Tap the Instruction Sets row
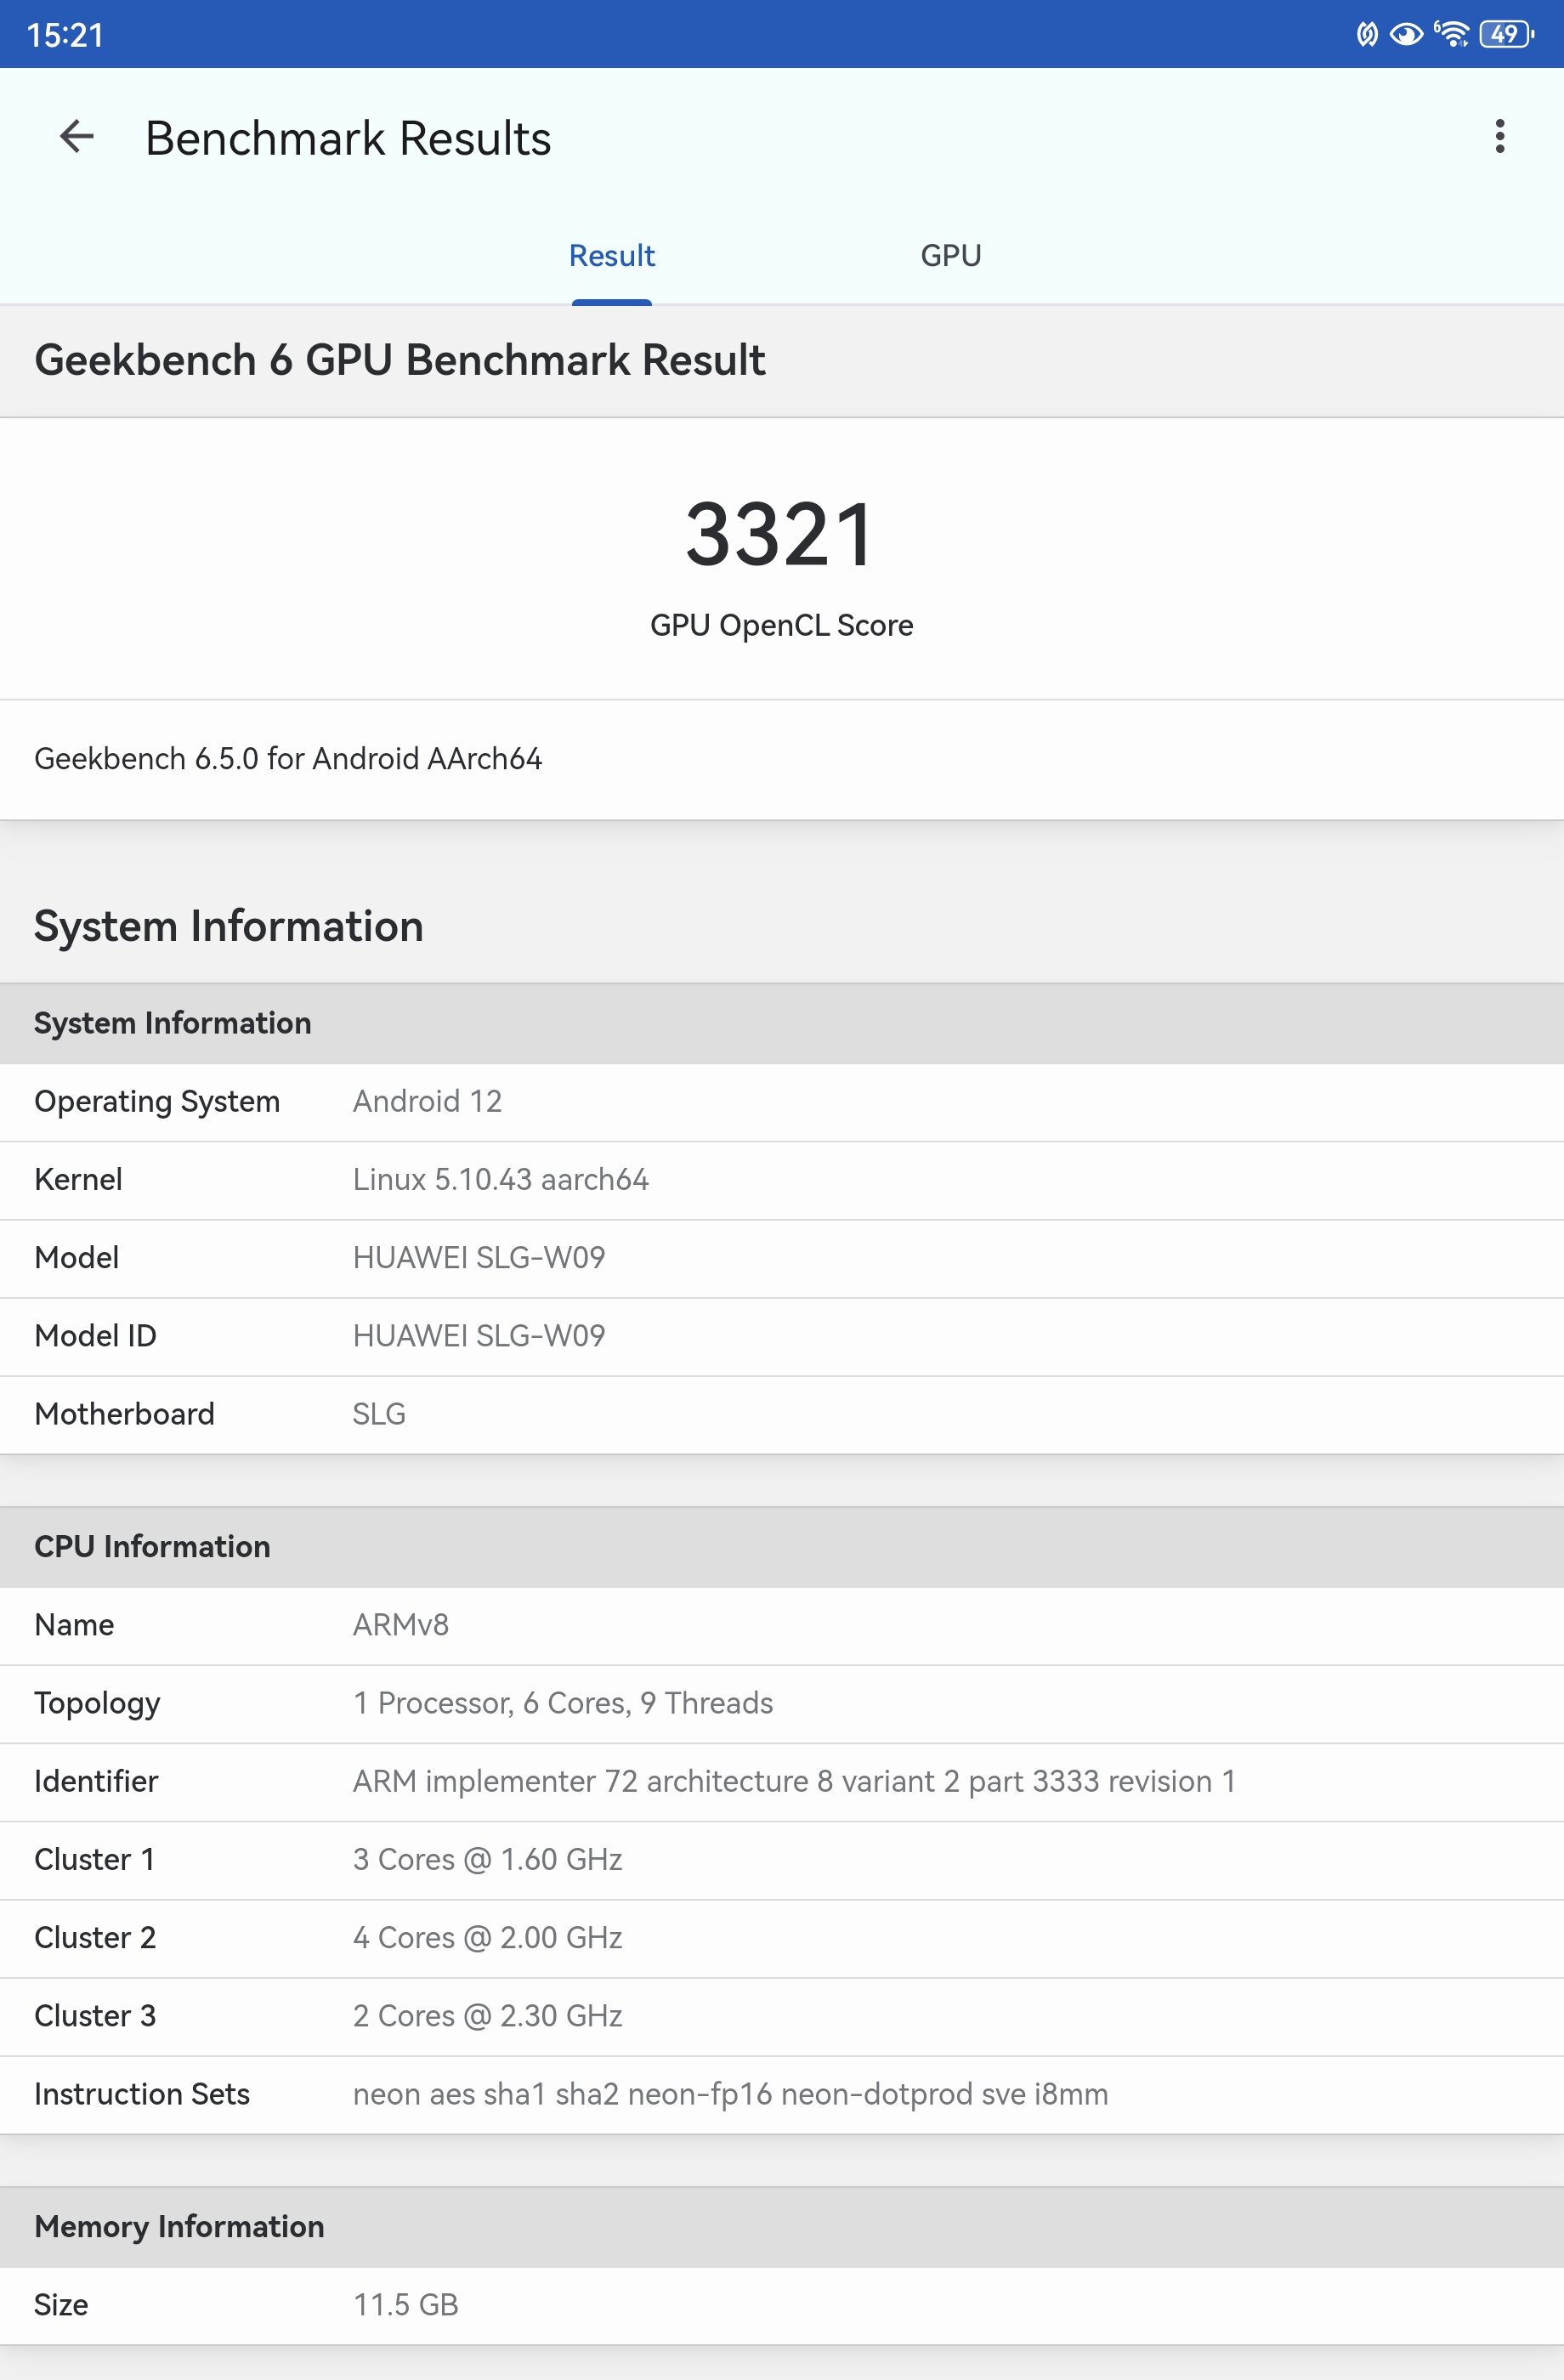The width and height of the screenshot is (1564, 2380). pos(781,2094)
